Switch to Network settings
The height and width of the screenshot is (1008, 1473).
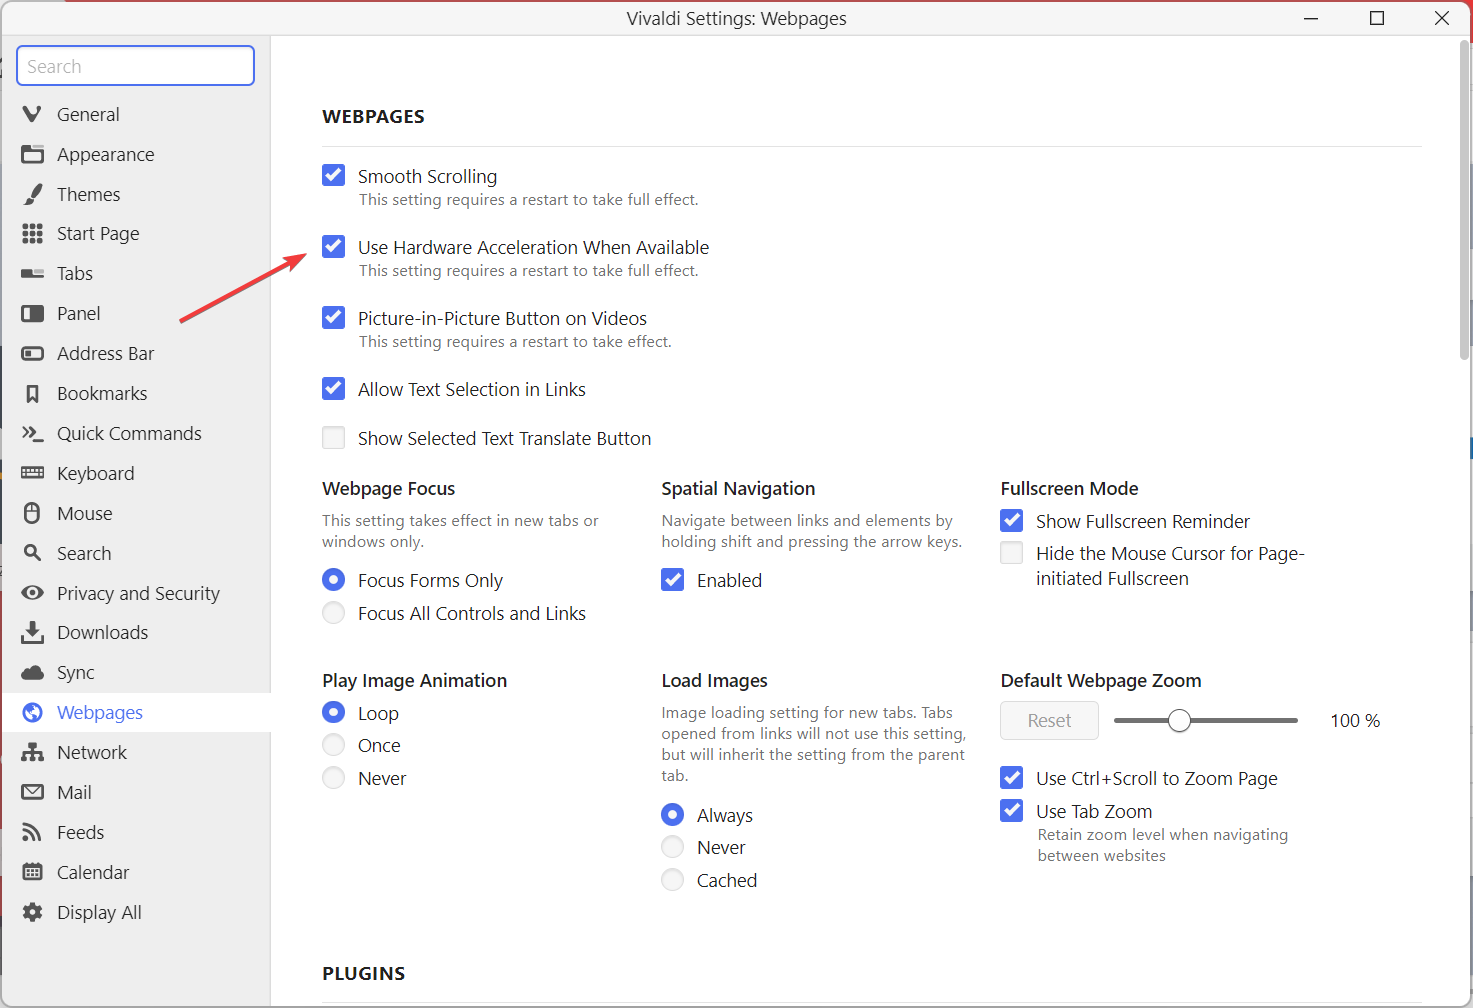click(x=136, y=752)
